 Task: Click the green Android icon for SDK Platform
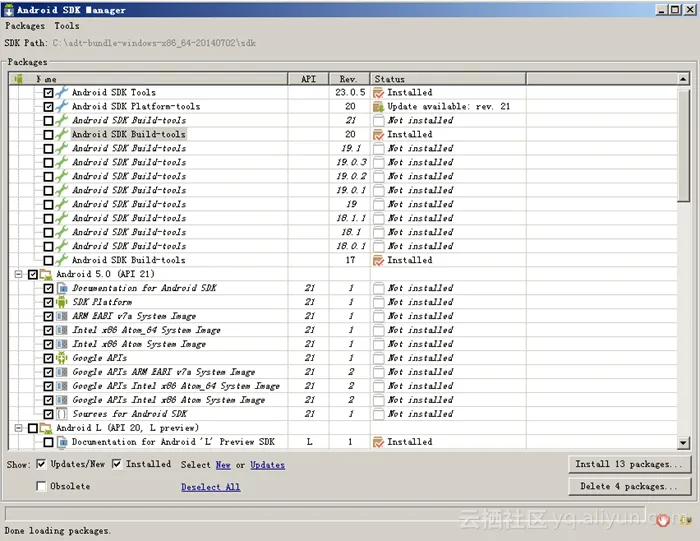pos(62,302)
